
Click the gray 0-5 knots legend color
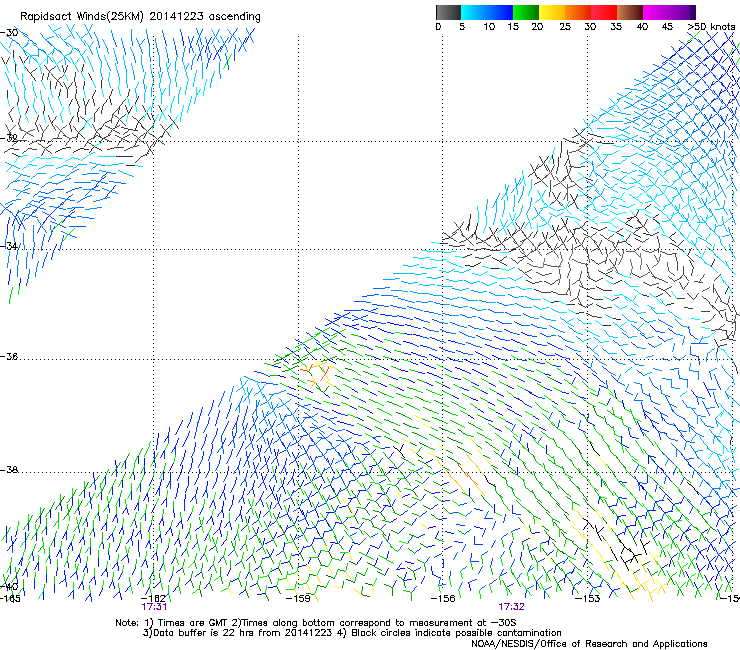tap(449, 12)
